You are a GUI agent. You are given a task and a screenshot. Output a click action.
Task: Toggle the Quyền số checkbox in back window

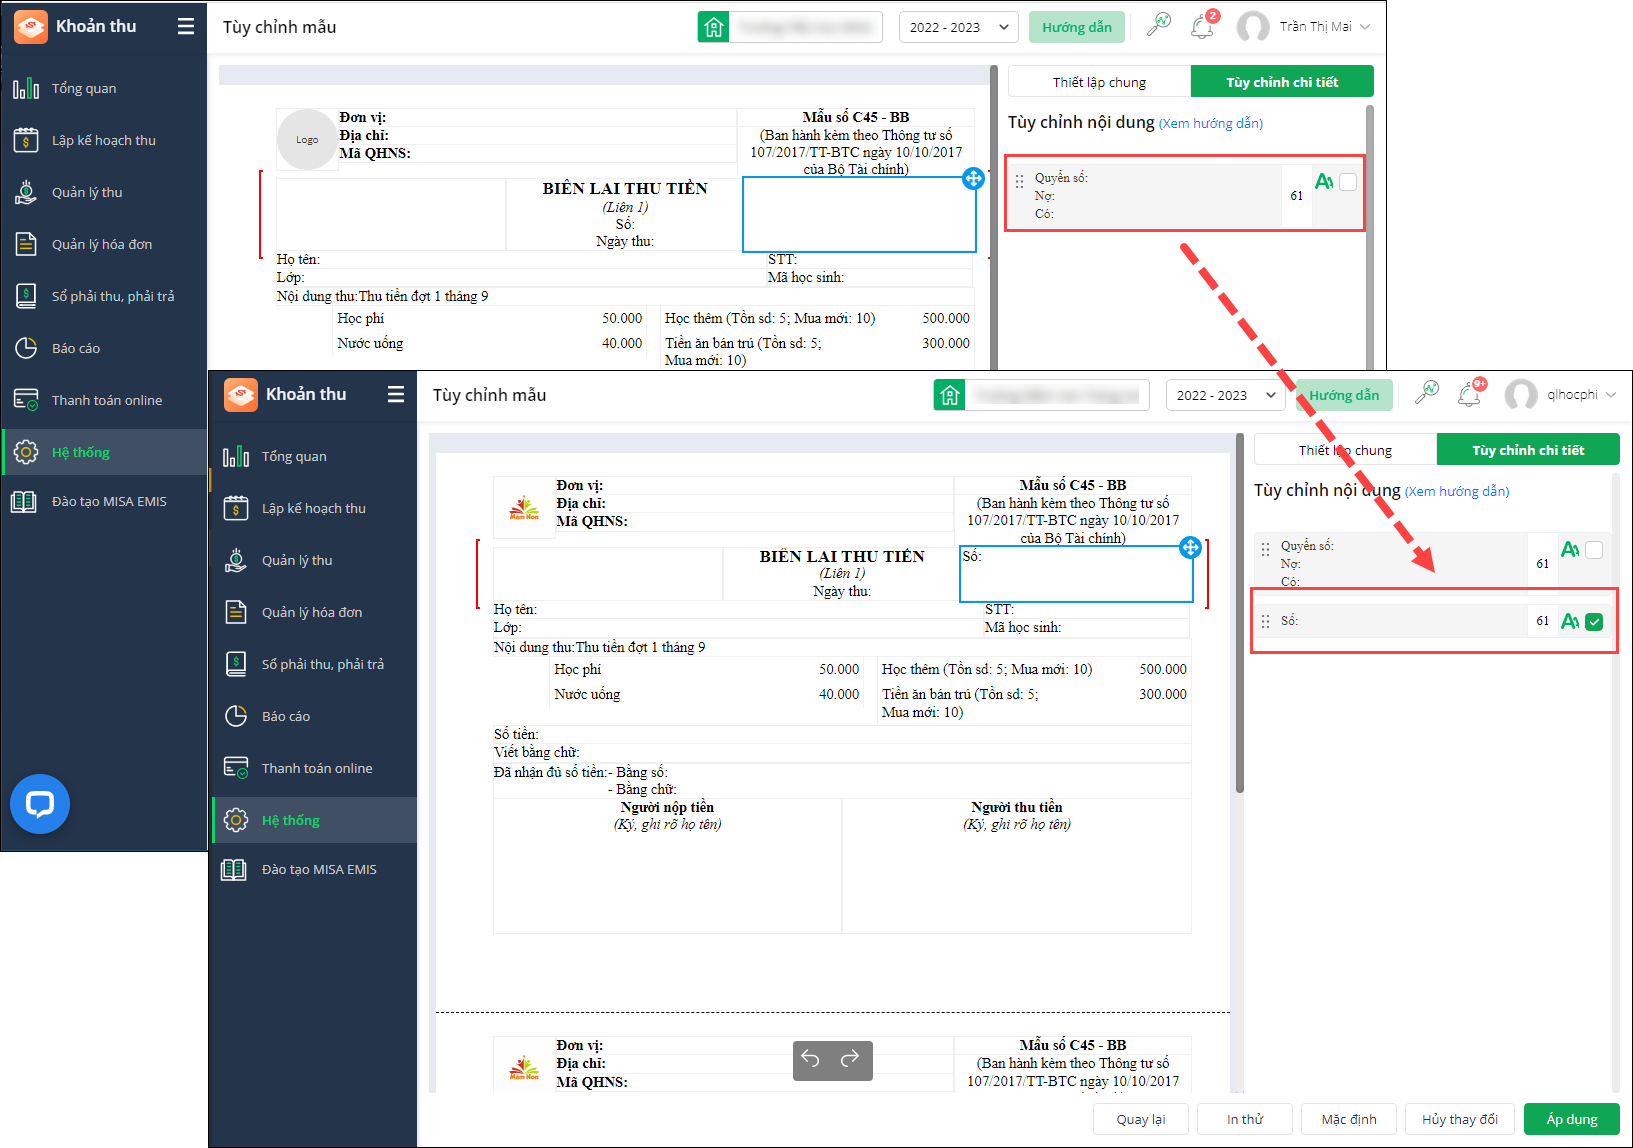(x=1348, y=182)
